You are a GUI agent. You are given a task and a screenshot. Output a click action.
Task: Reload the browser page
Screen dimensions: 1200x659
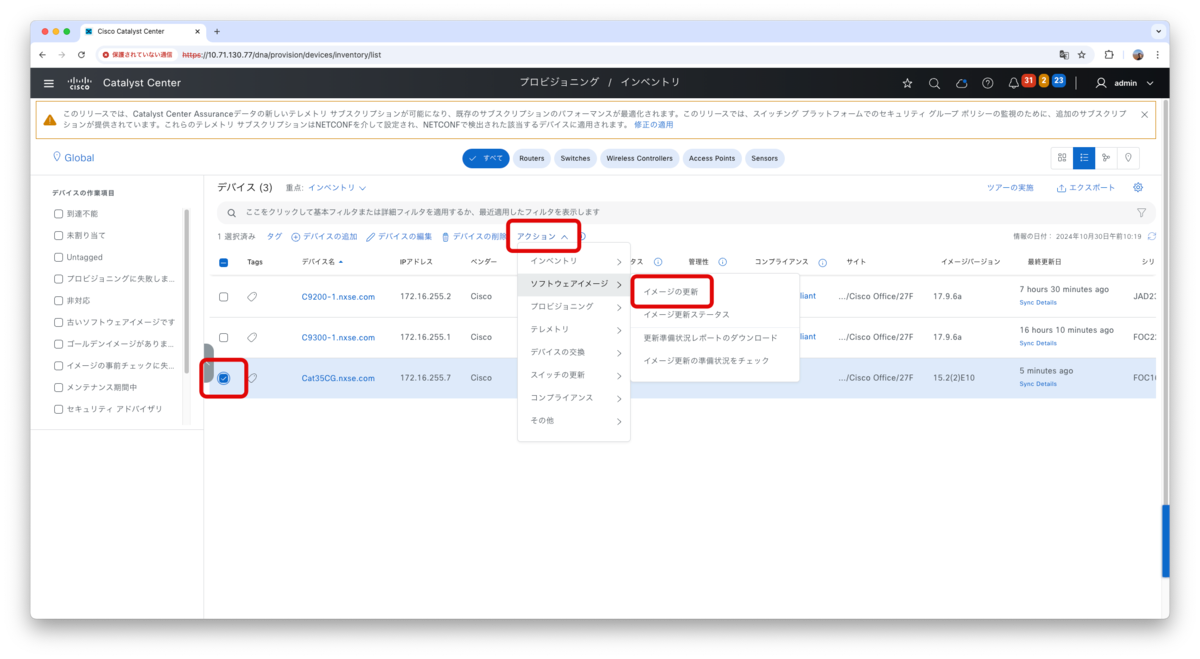pyautogui.click(x=81, y=54)
